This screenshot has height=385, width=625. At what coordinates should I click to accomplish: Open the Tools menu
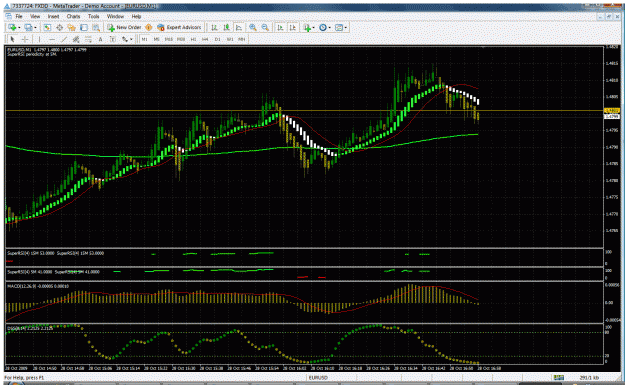tap(93, 16)
